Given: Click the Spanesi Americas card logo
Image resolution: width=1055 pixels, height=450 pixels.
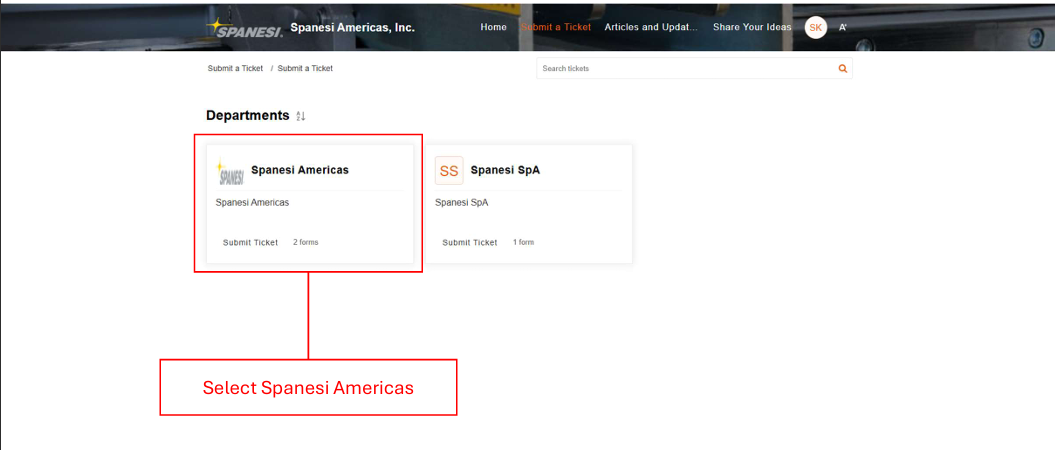Looking at the screenshot, I should tap(231, 172).
